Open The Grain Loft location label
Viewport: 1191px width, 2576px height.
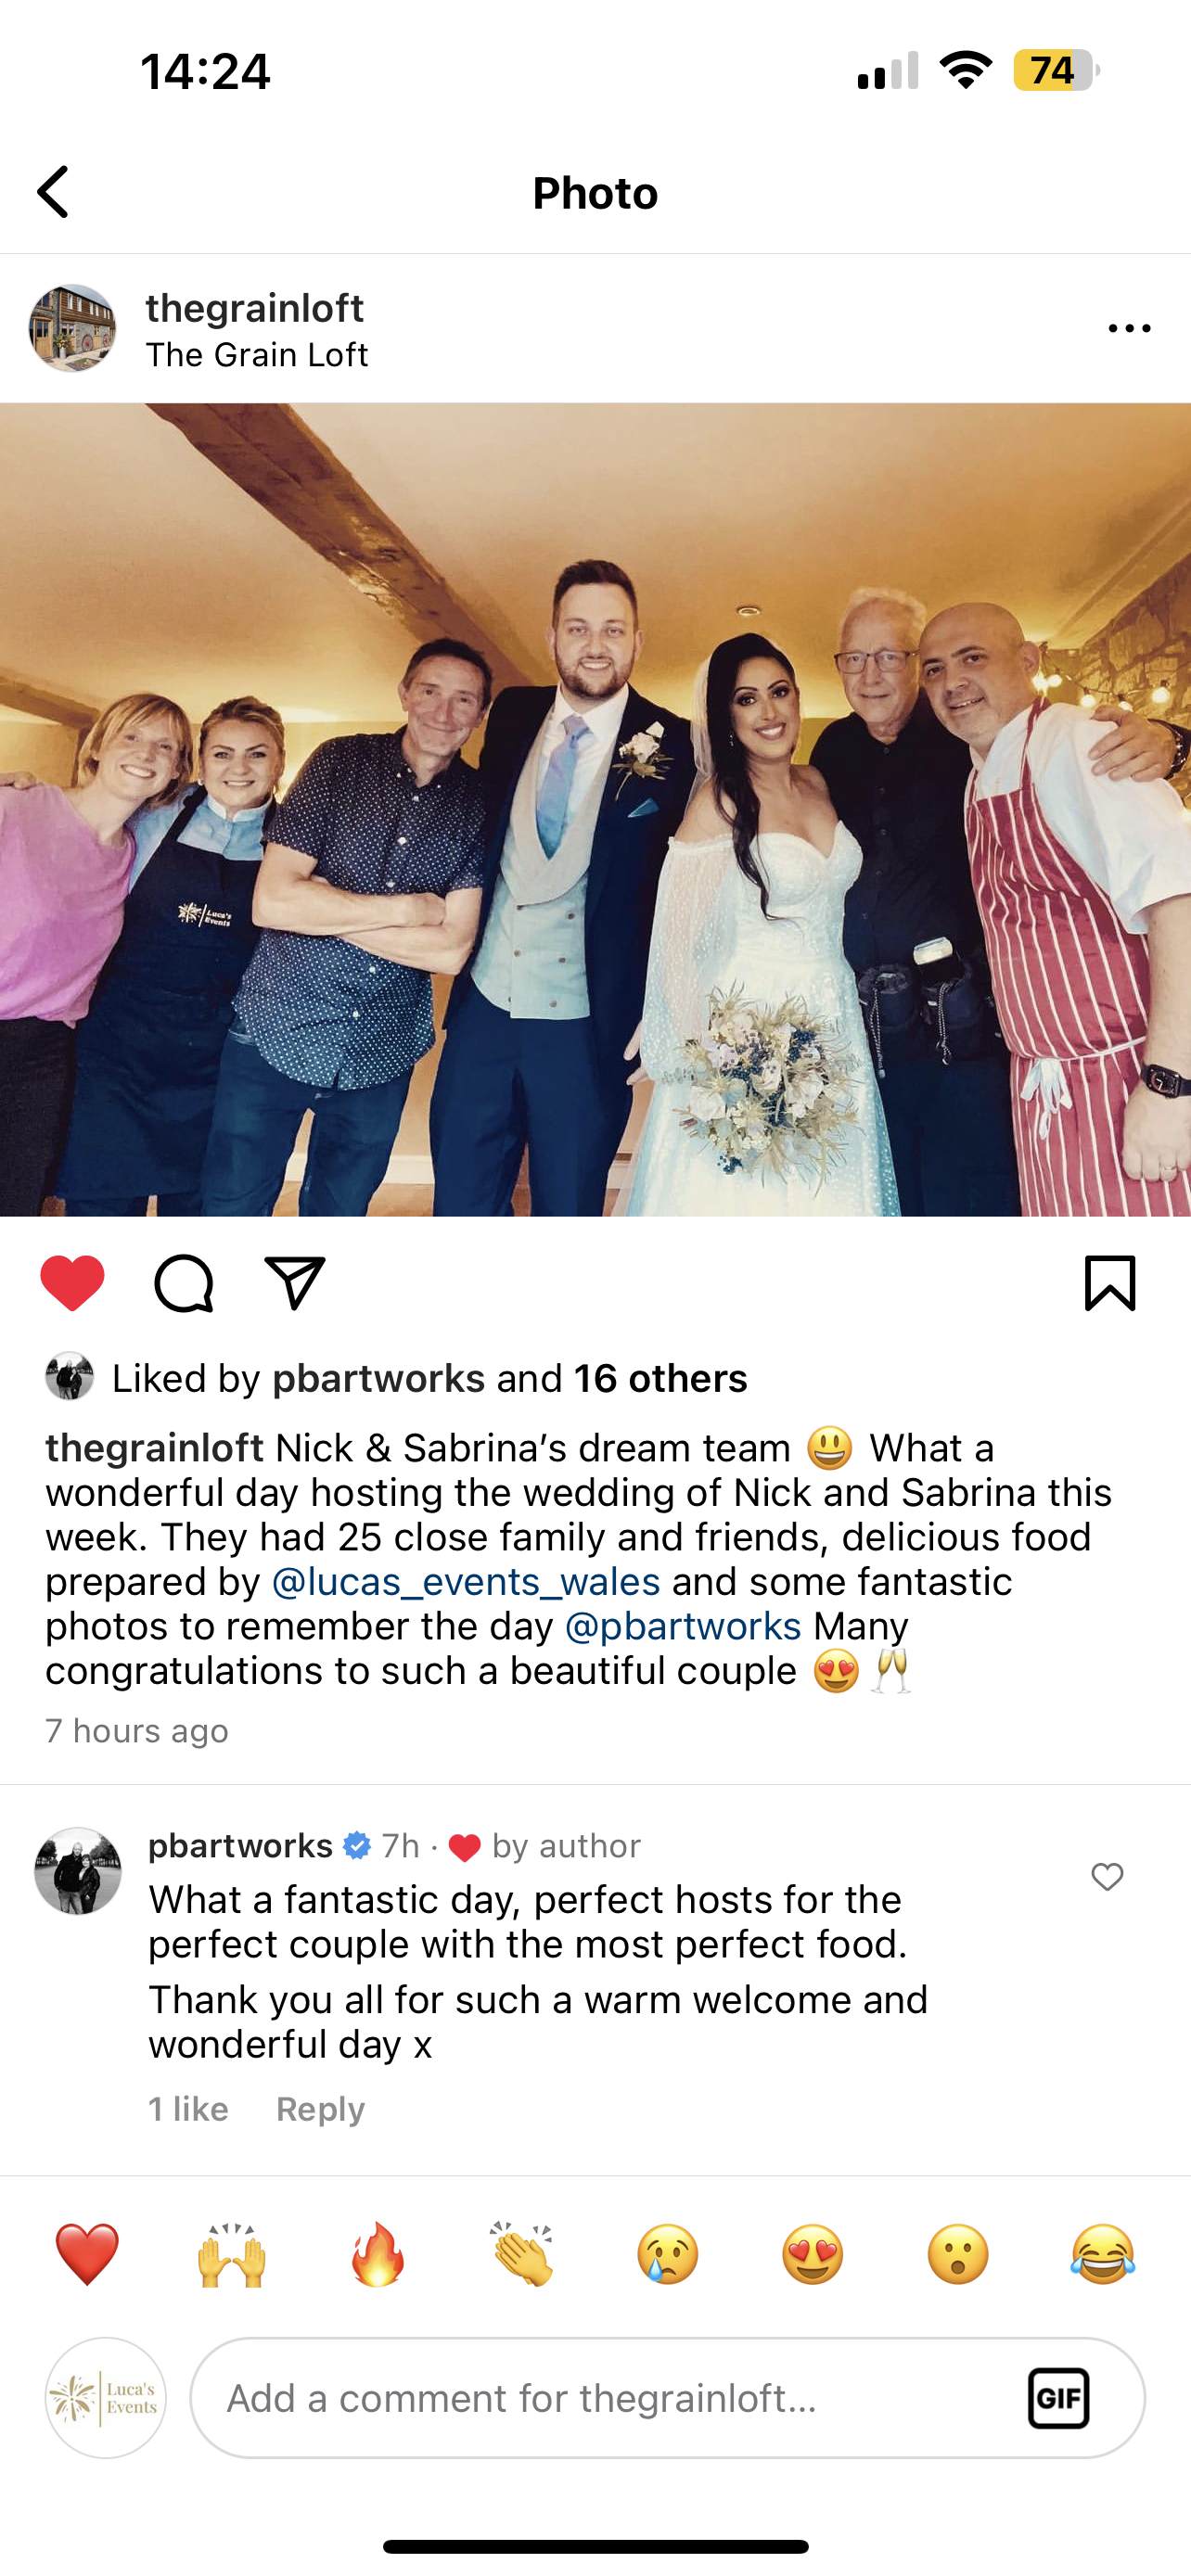point(257,355)
